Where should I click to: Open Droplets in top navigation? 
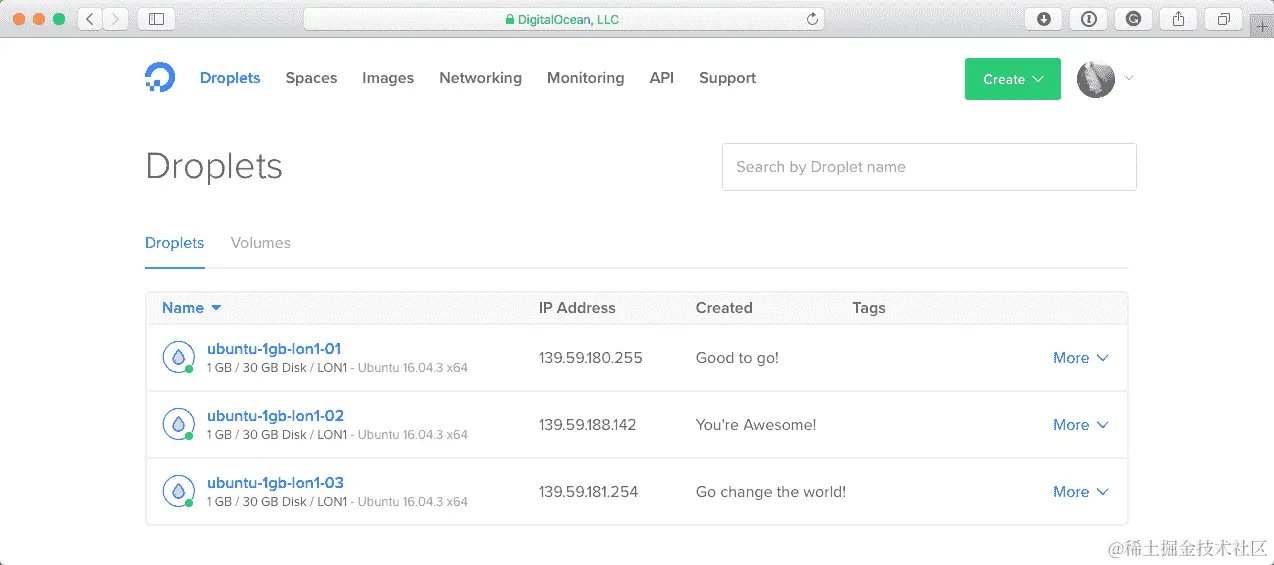(x=230, y=78)
